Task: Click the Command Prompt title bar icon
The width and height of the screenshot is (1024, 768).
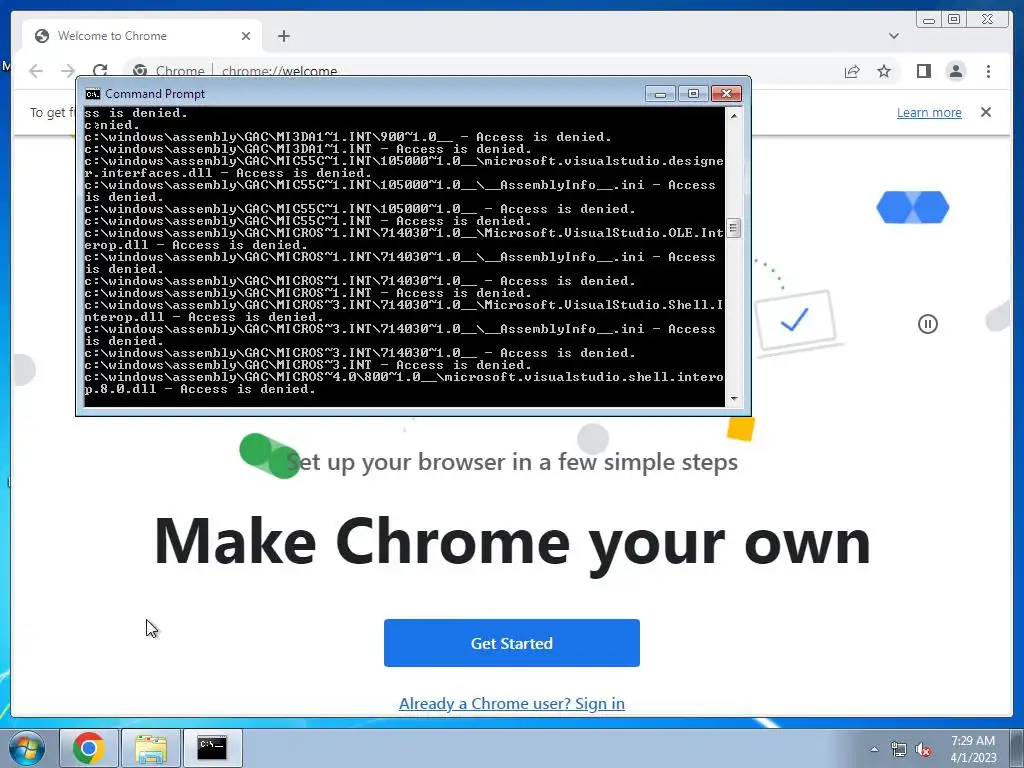Action: [x=93, y=94]
